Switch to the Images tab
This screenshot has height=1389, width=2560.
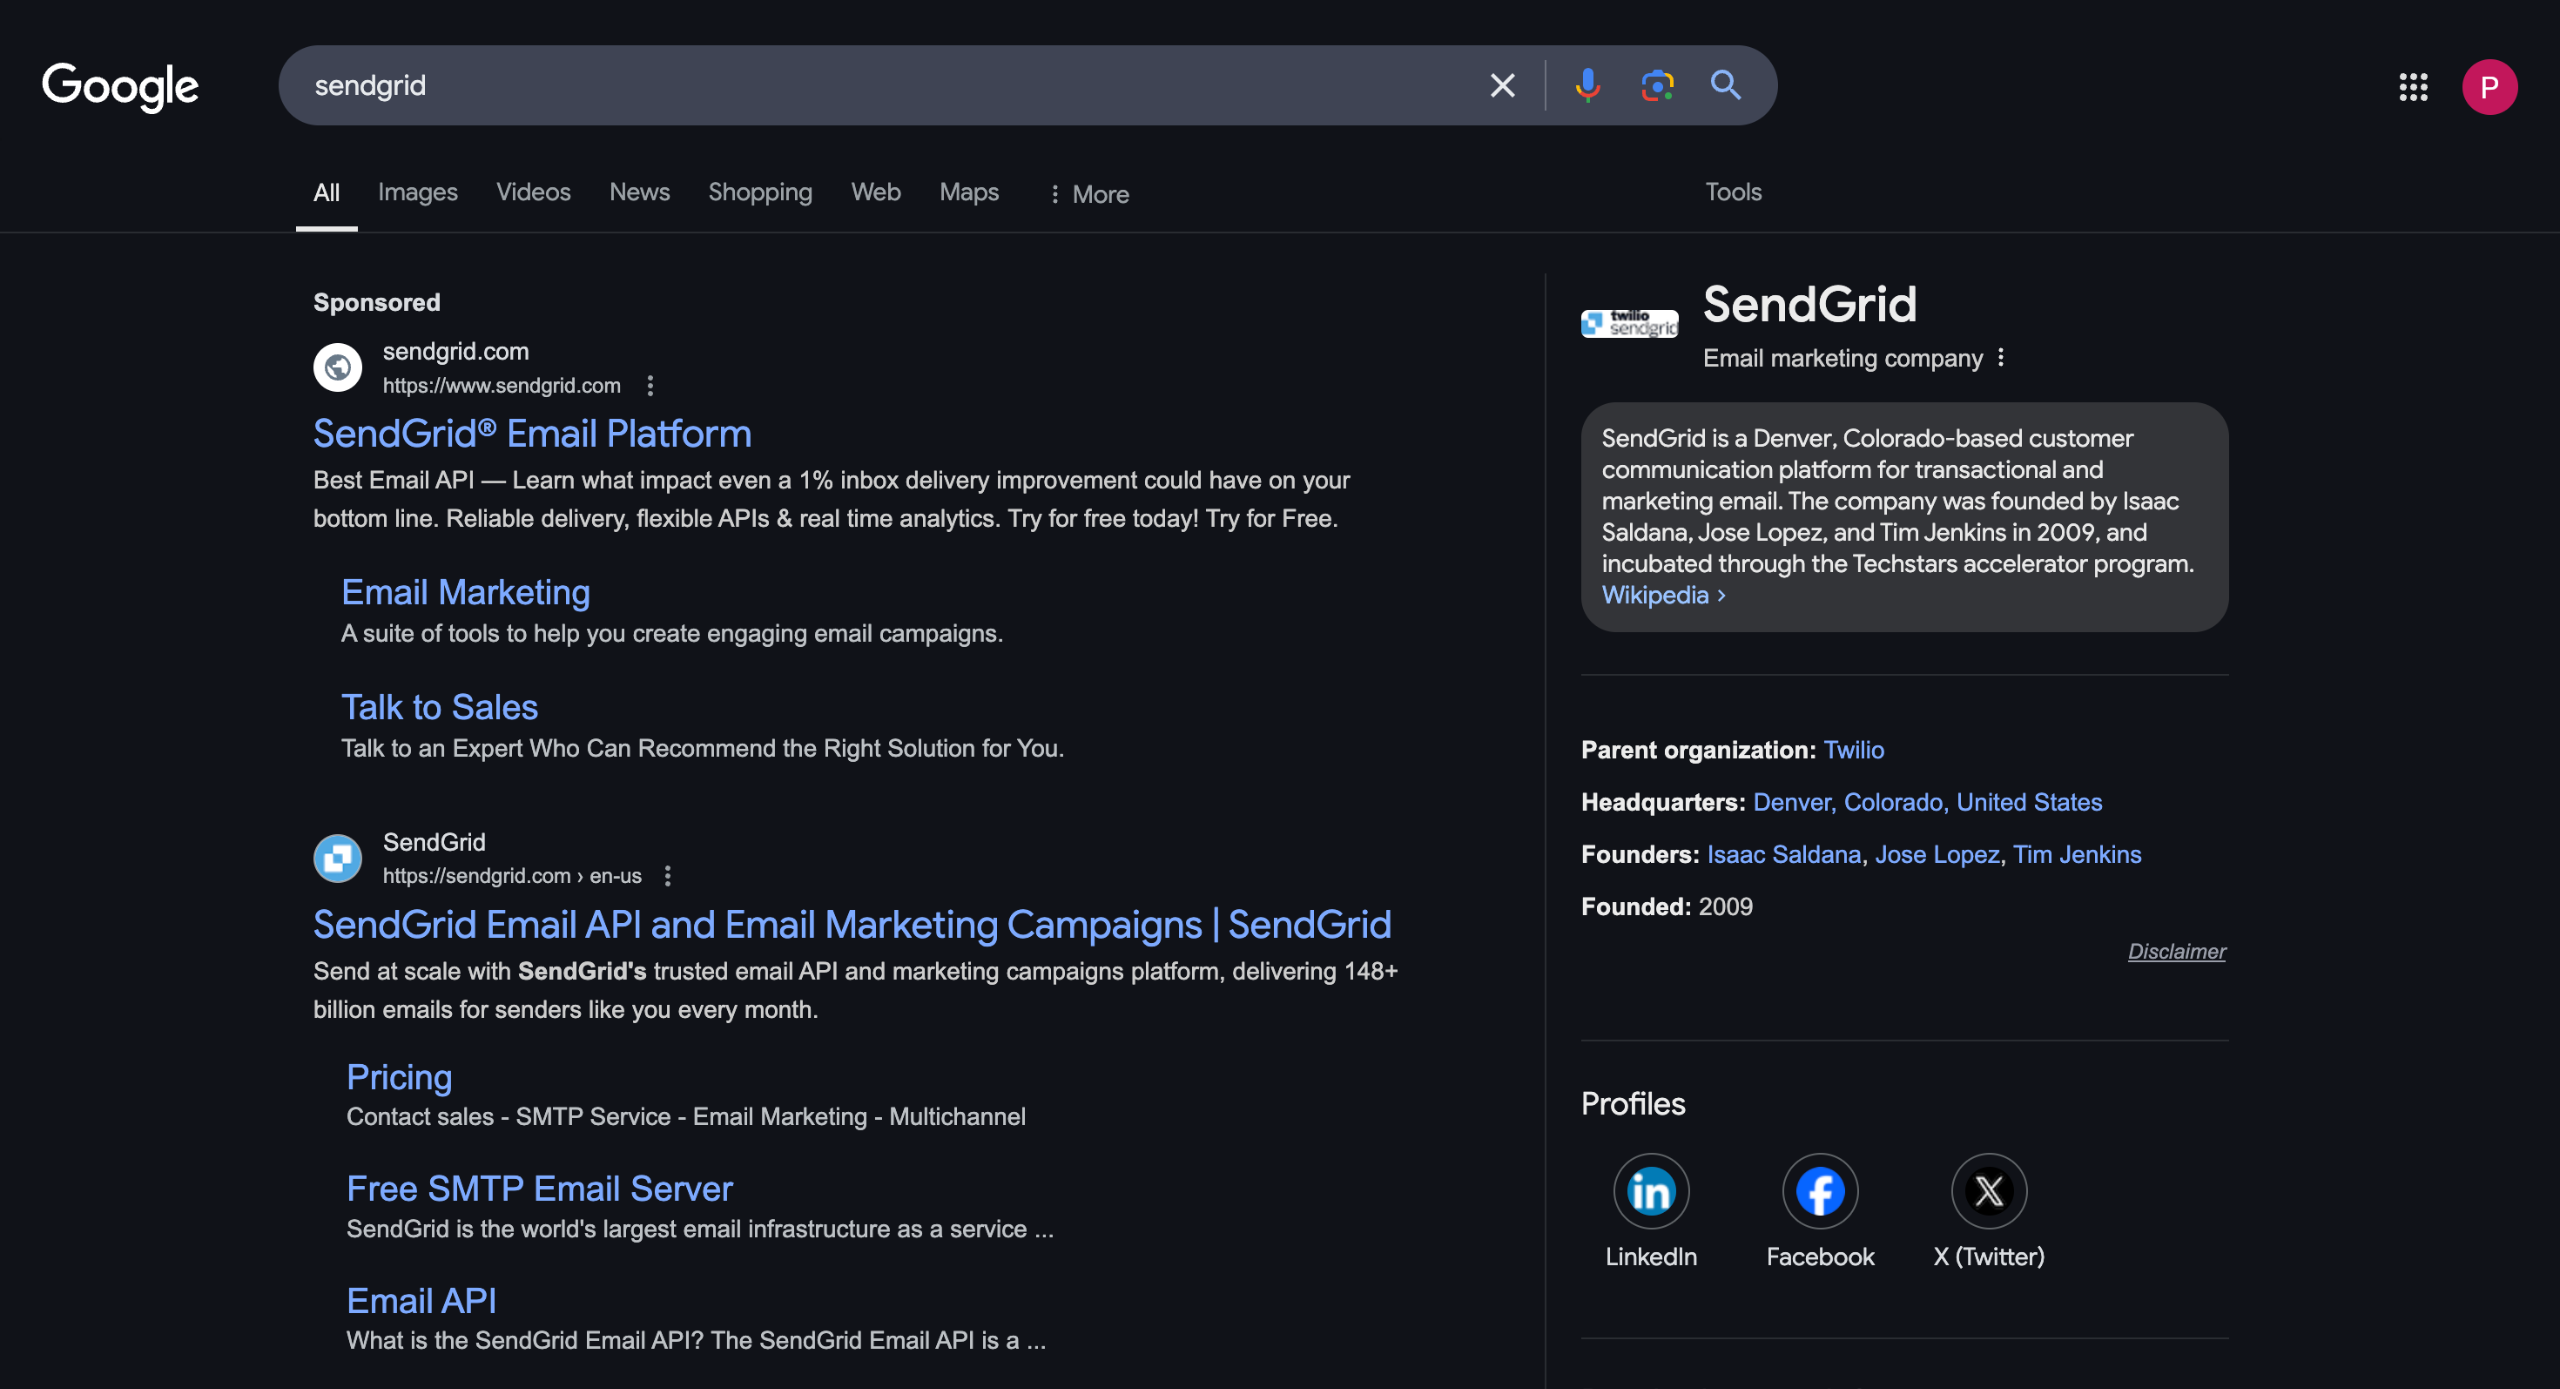click(417, 192)
